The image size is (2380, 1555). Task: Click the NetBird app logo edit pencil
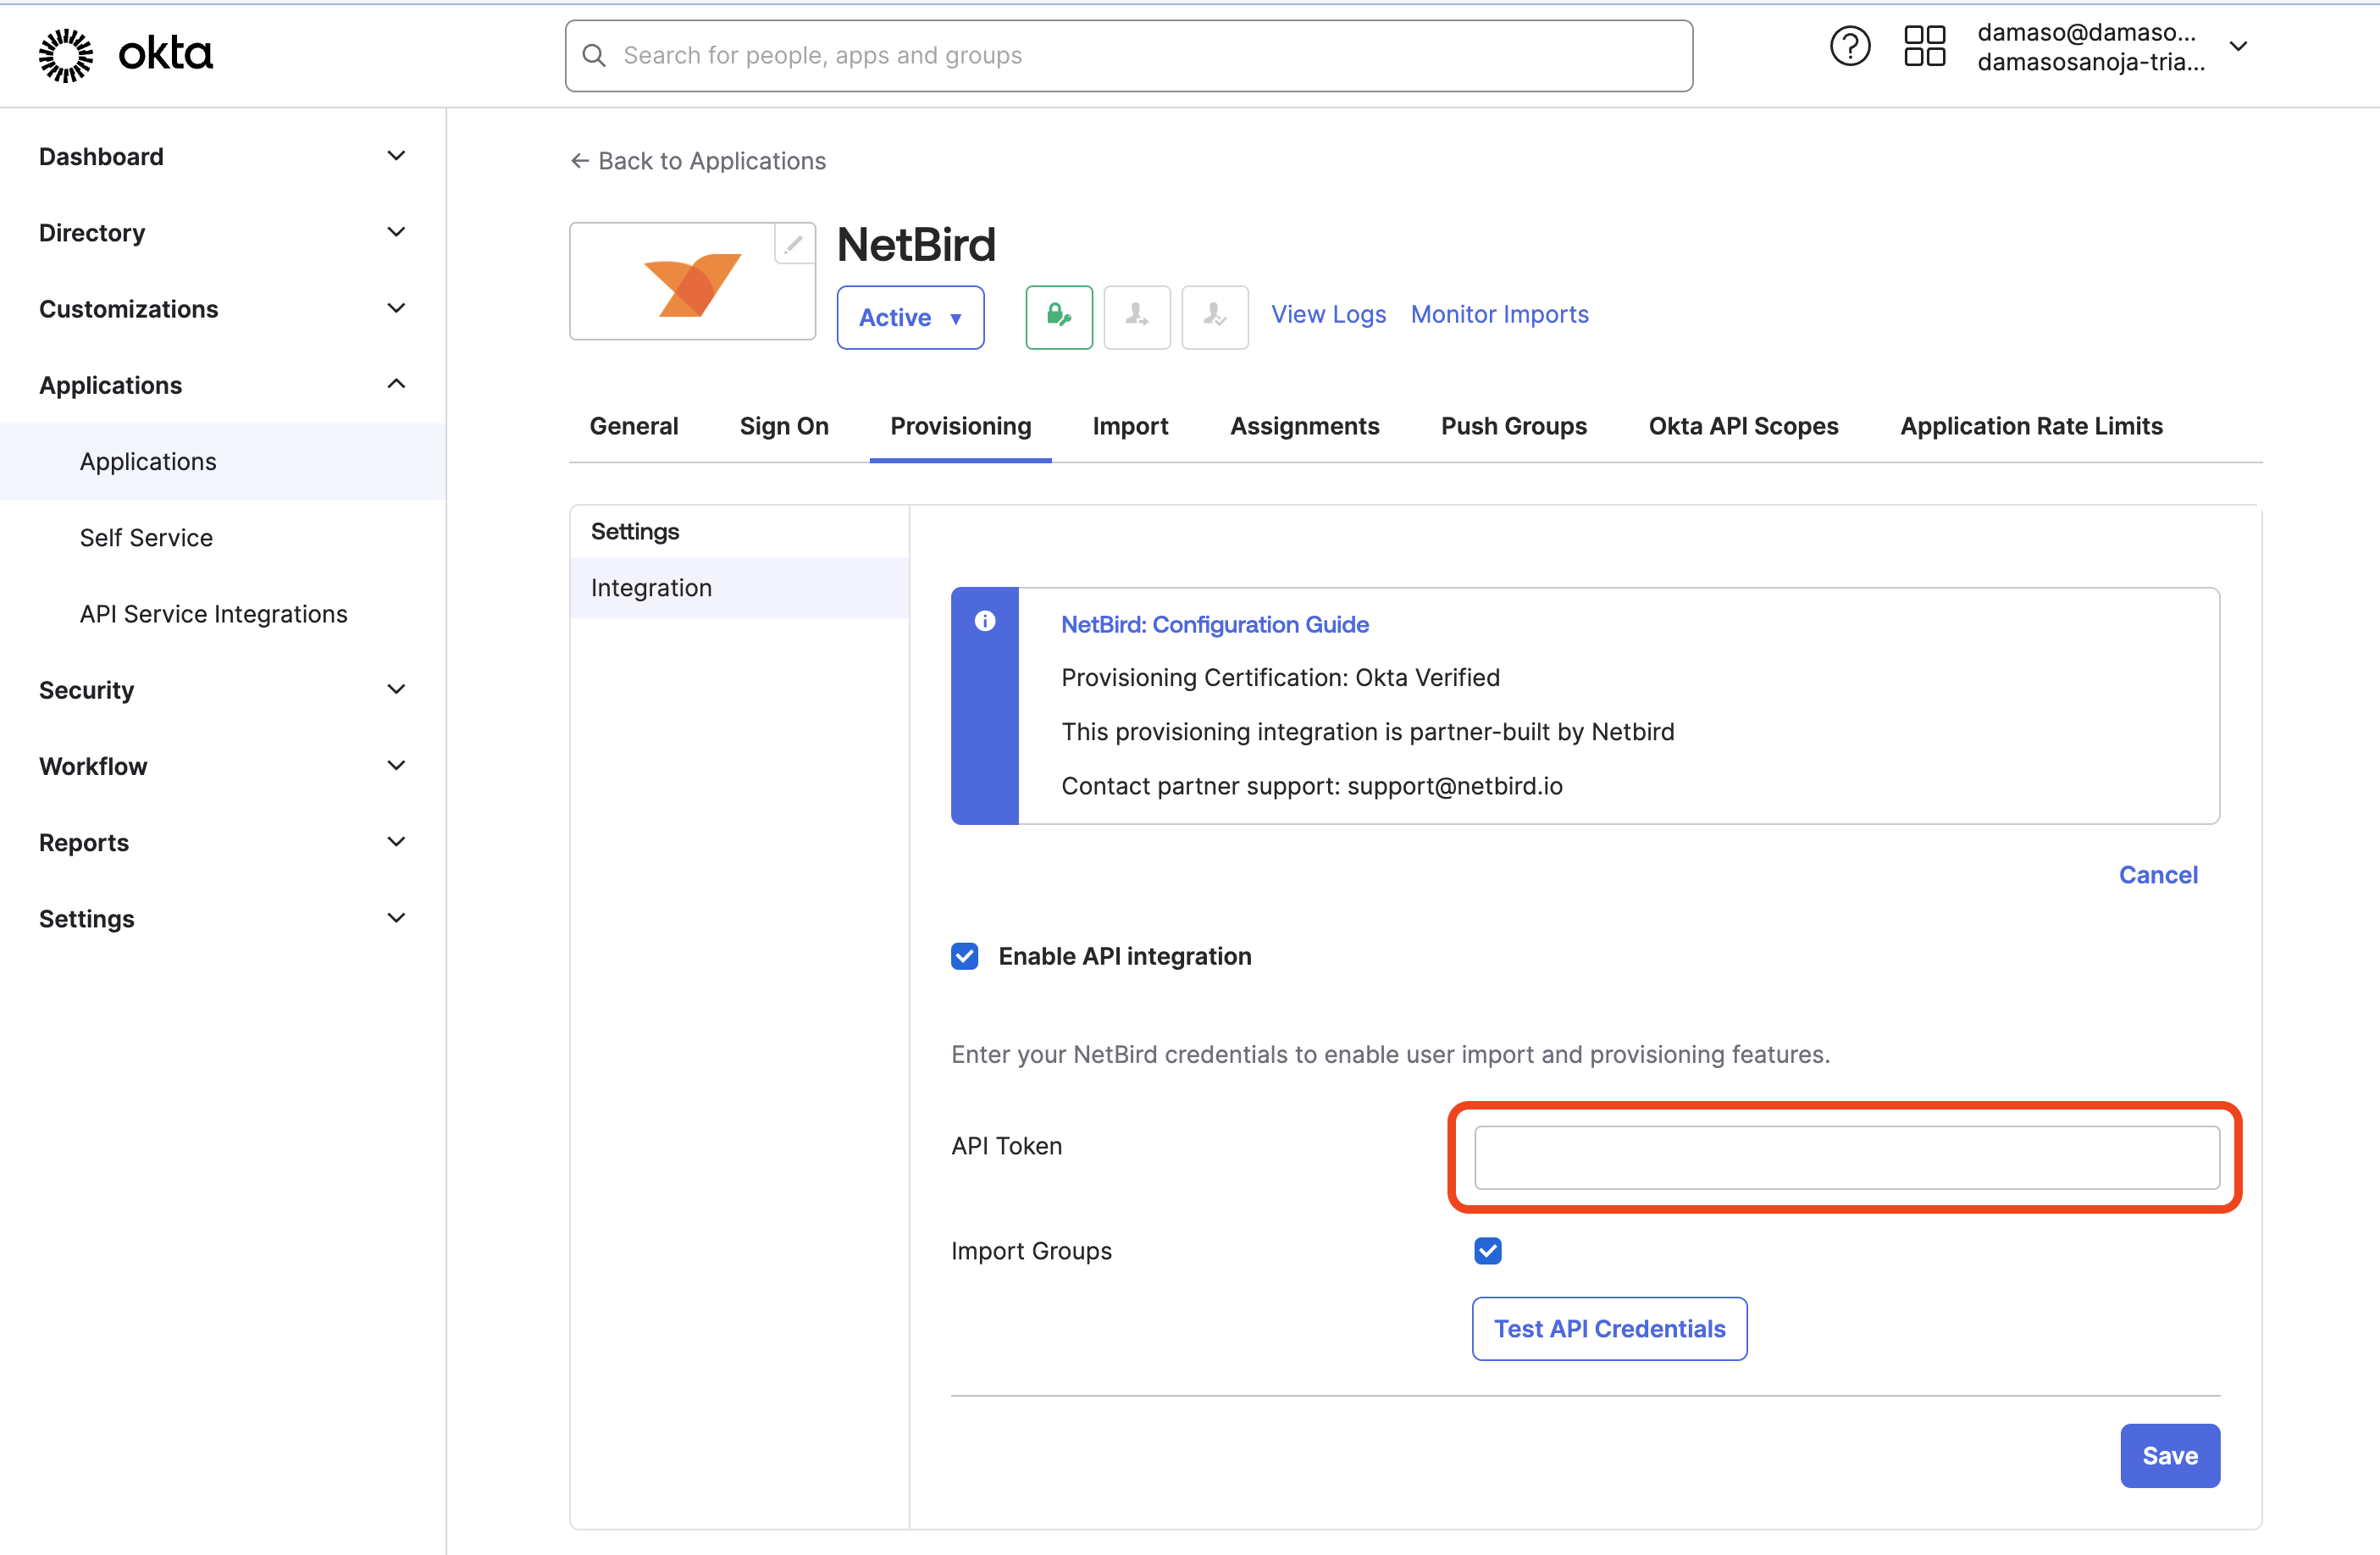[794, 243]
